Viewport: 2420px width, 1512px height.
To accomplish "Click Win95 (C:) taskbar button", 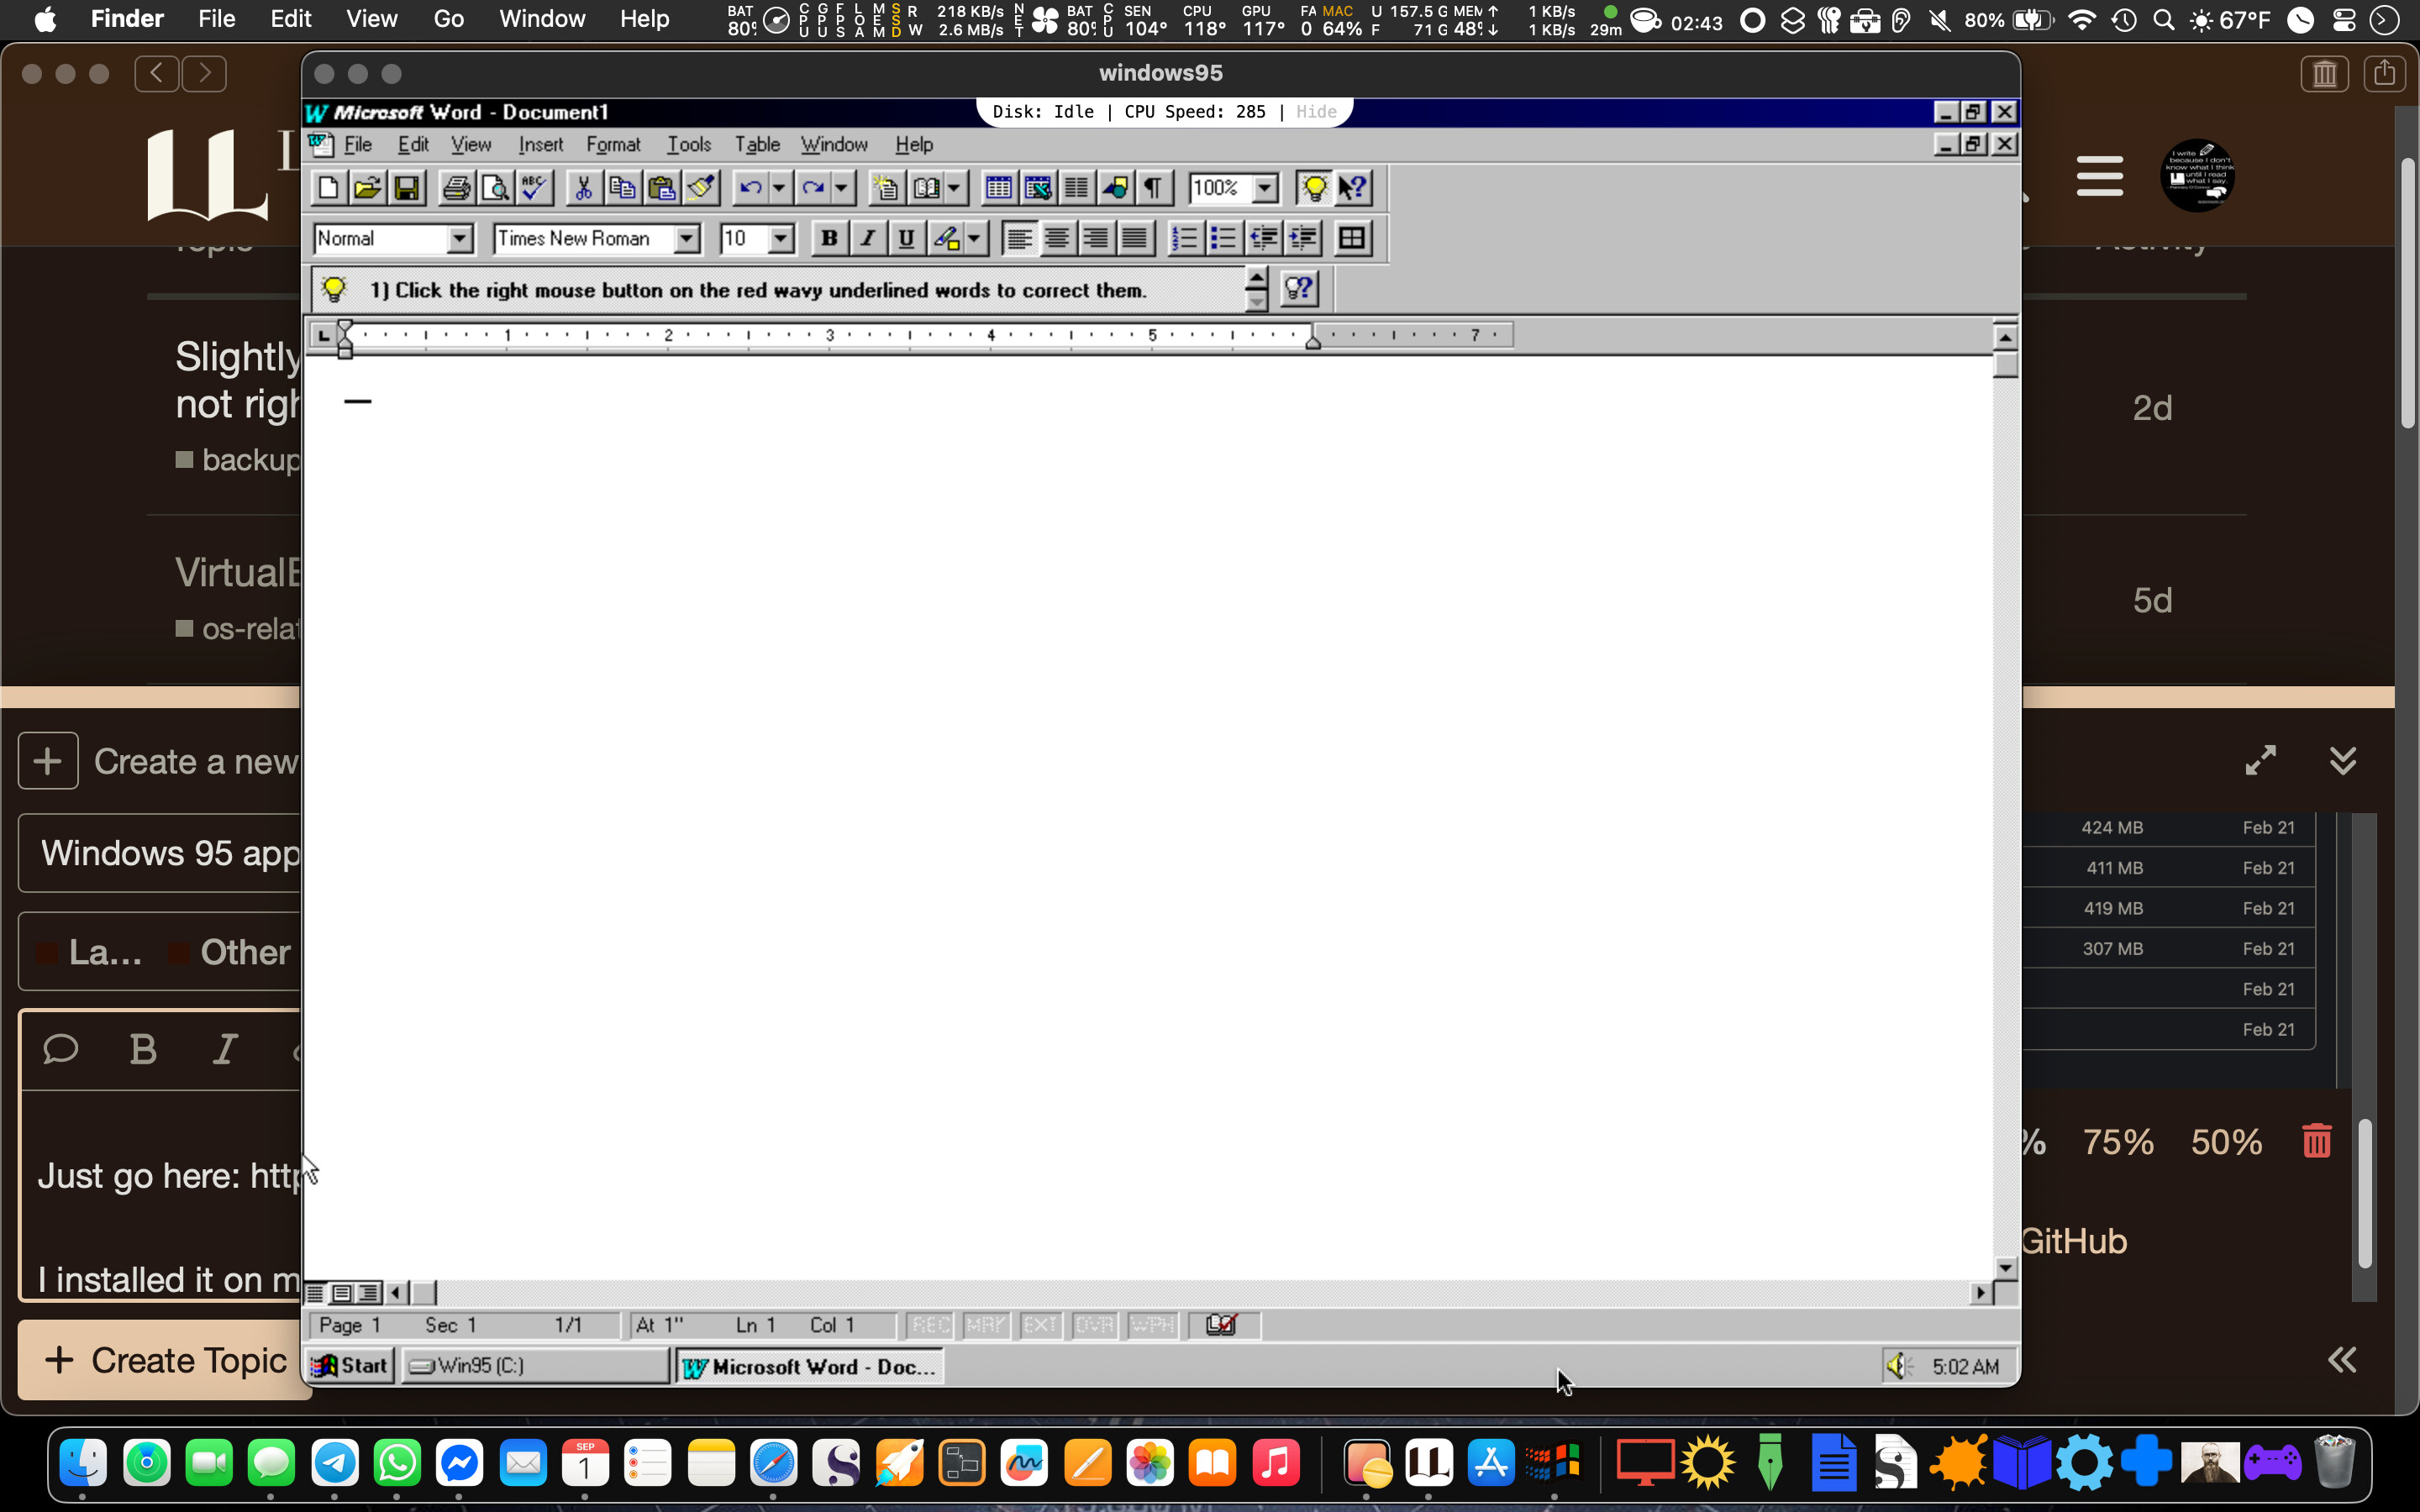I will [x=535, y=1366].
